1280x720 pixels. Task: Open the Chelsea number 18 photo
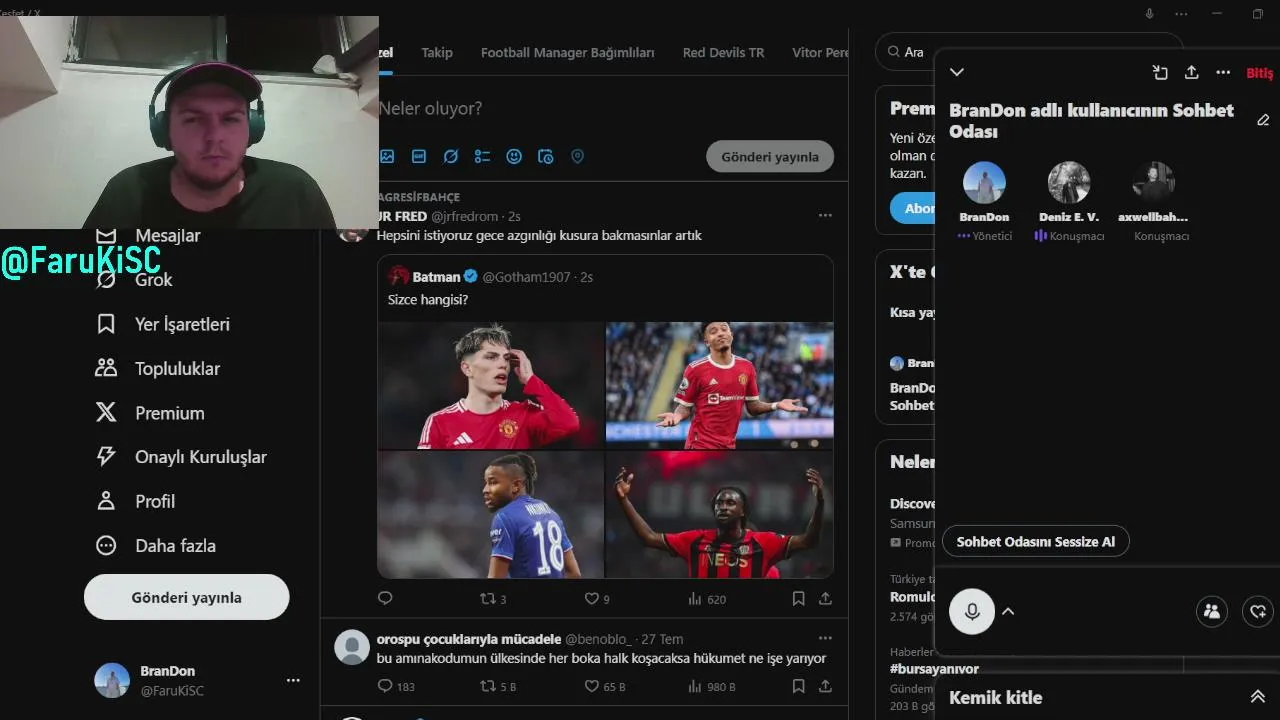[x=491, y=514]
